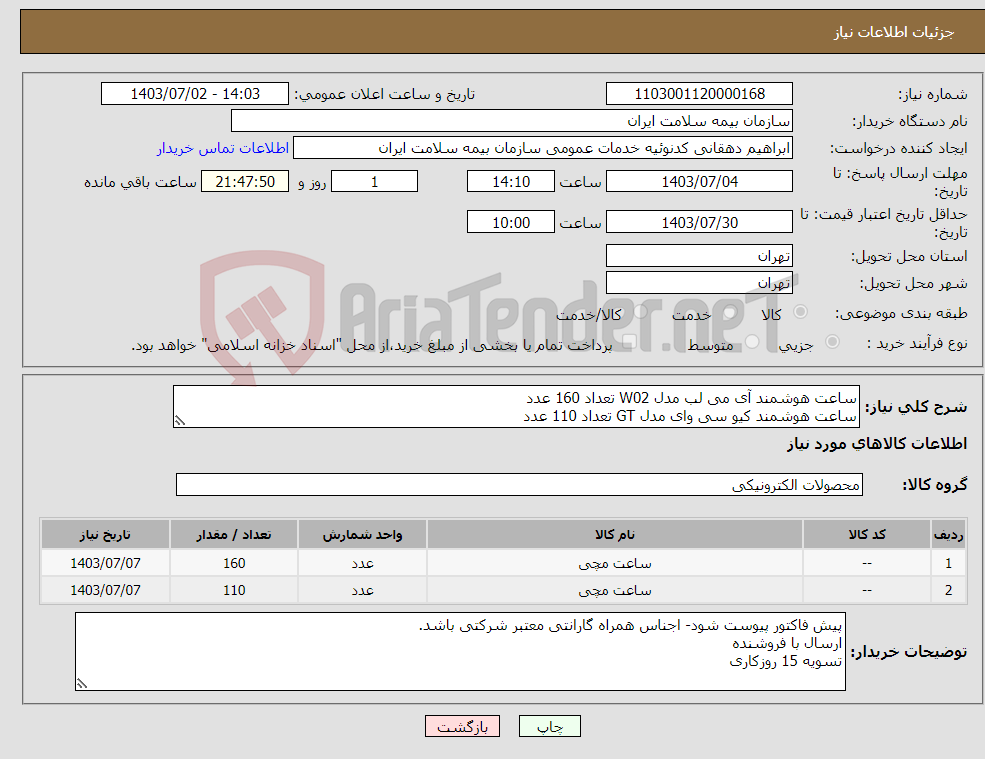The image size is (985, 759).
Task: Click the ردیف column header
Action: point(948,535)
